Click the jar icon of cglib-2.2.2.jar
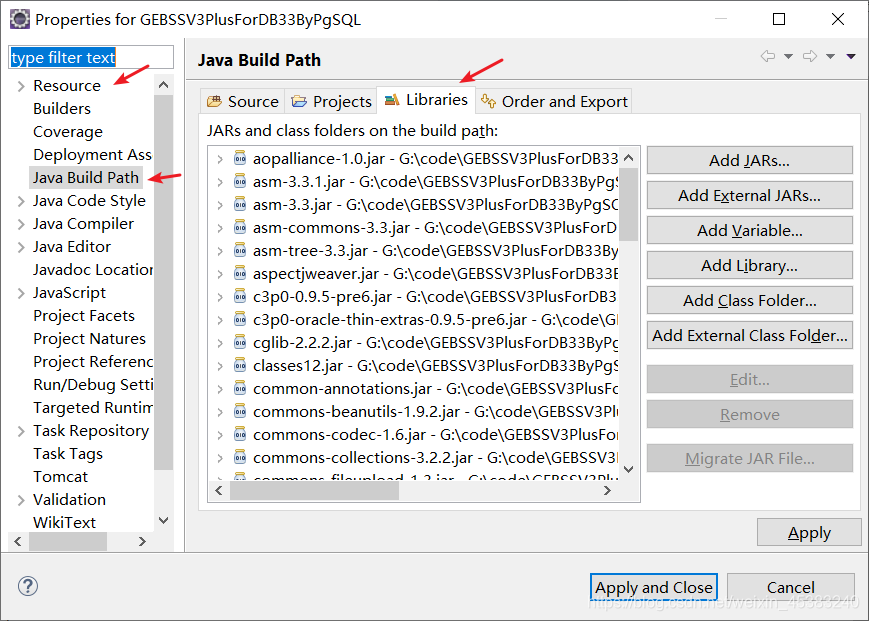The width and height of the screenshot is (869, 621). tap(240, 342)
